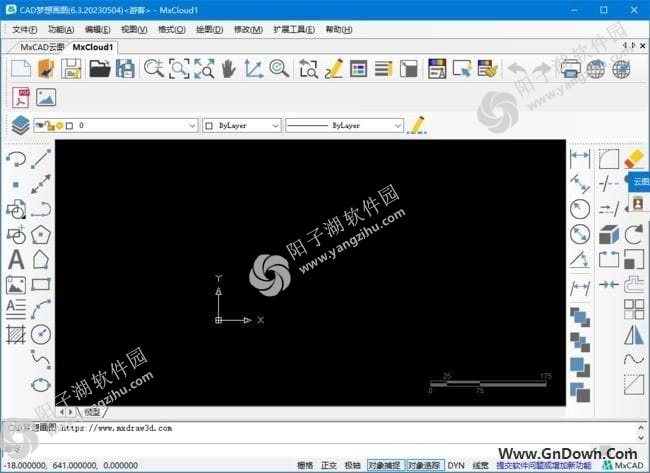Click the linear dimension tool

point(580,158)
